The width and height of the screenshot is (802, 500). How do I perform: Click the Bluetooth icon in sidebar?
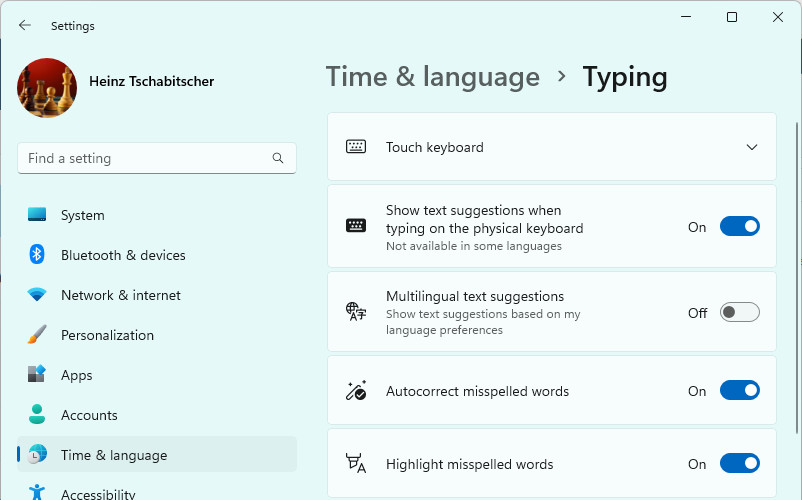(37, 255)
